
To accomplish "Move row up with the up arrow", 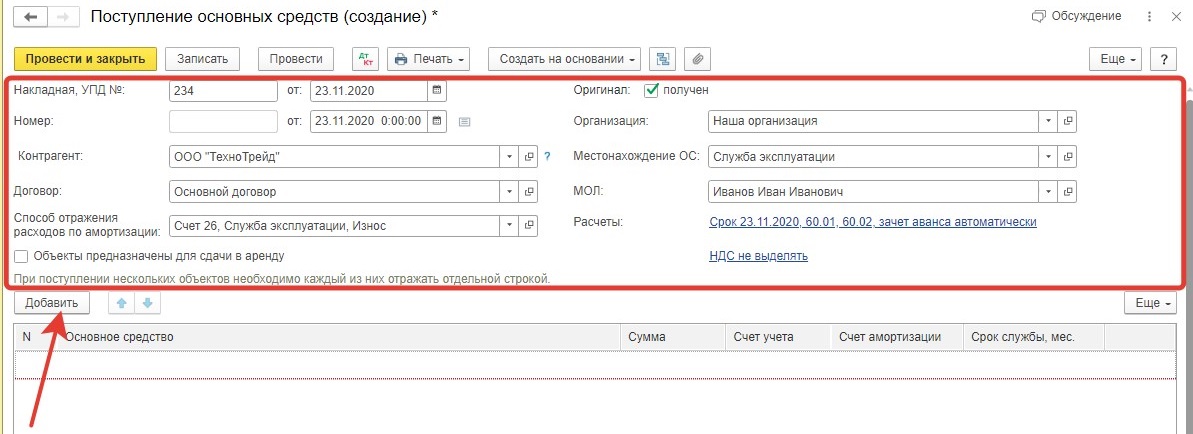I will tap(121, 303).
